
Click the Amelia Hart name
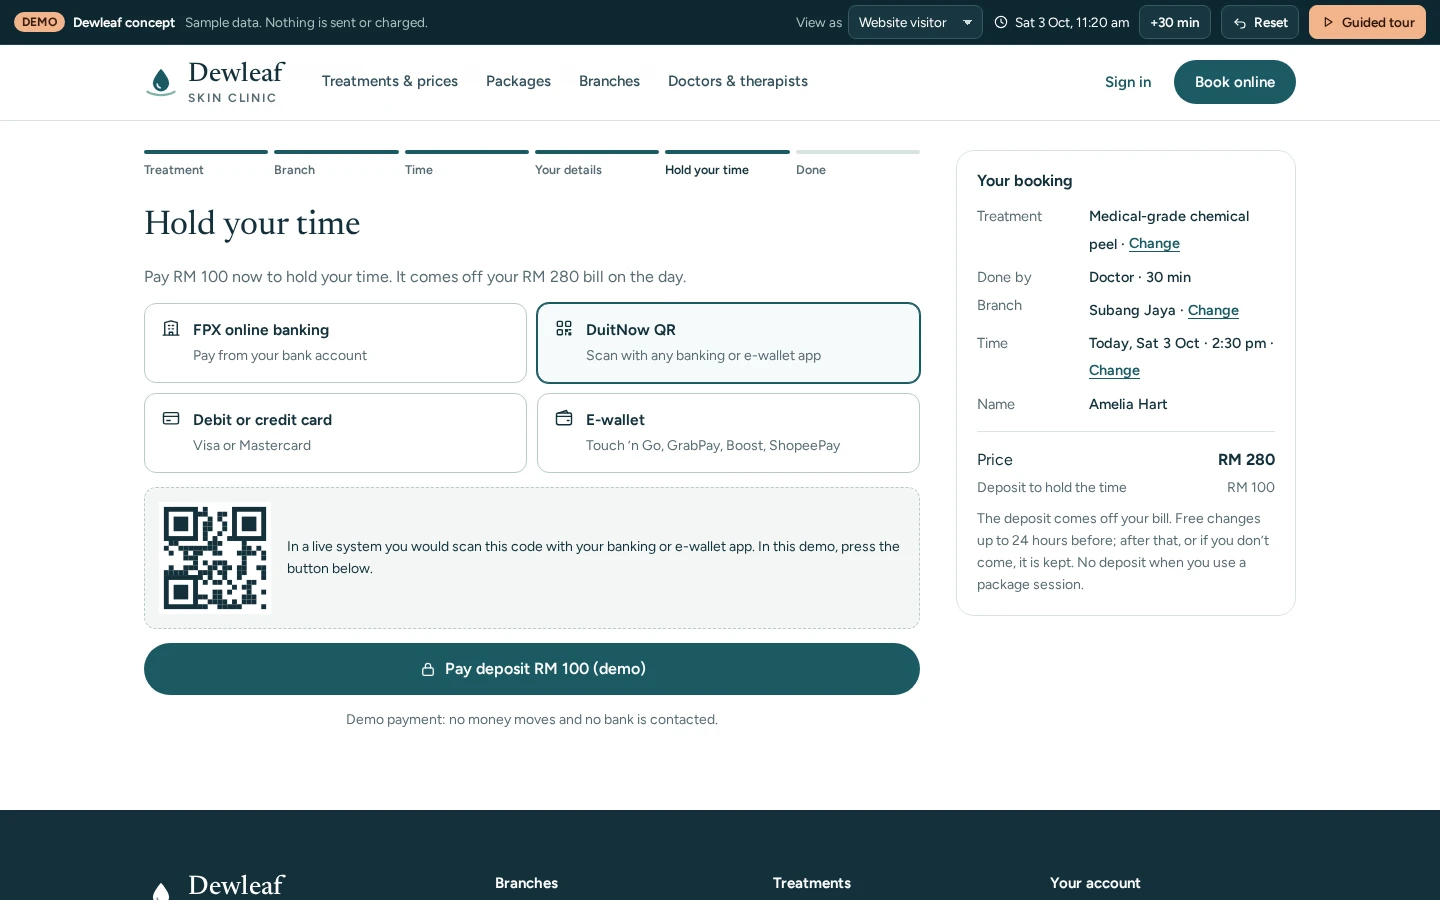point(1128,404)
